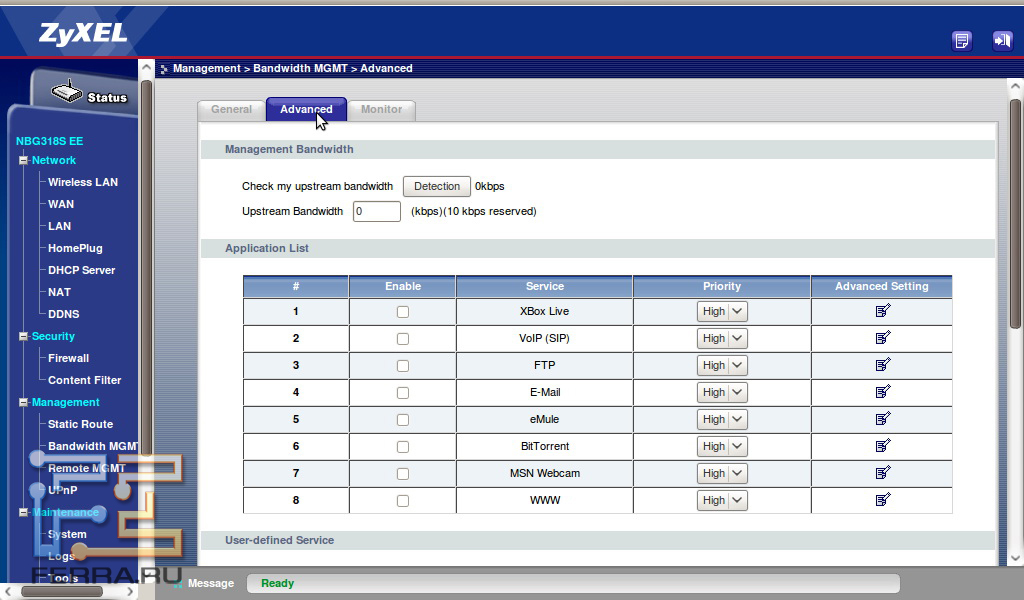Open priority dropdown for eMule
Viewport: 1024px width, 600px height.
[722, 419]
